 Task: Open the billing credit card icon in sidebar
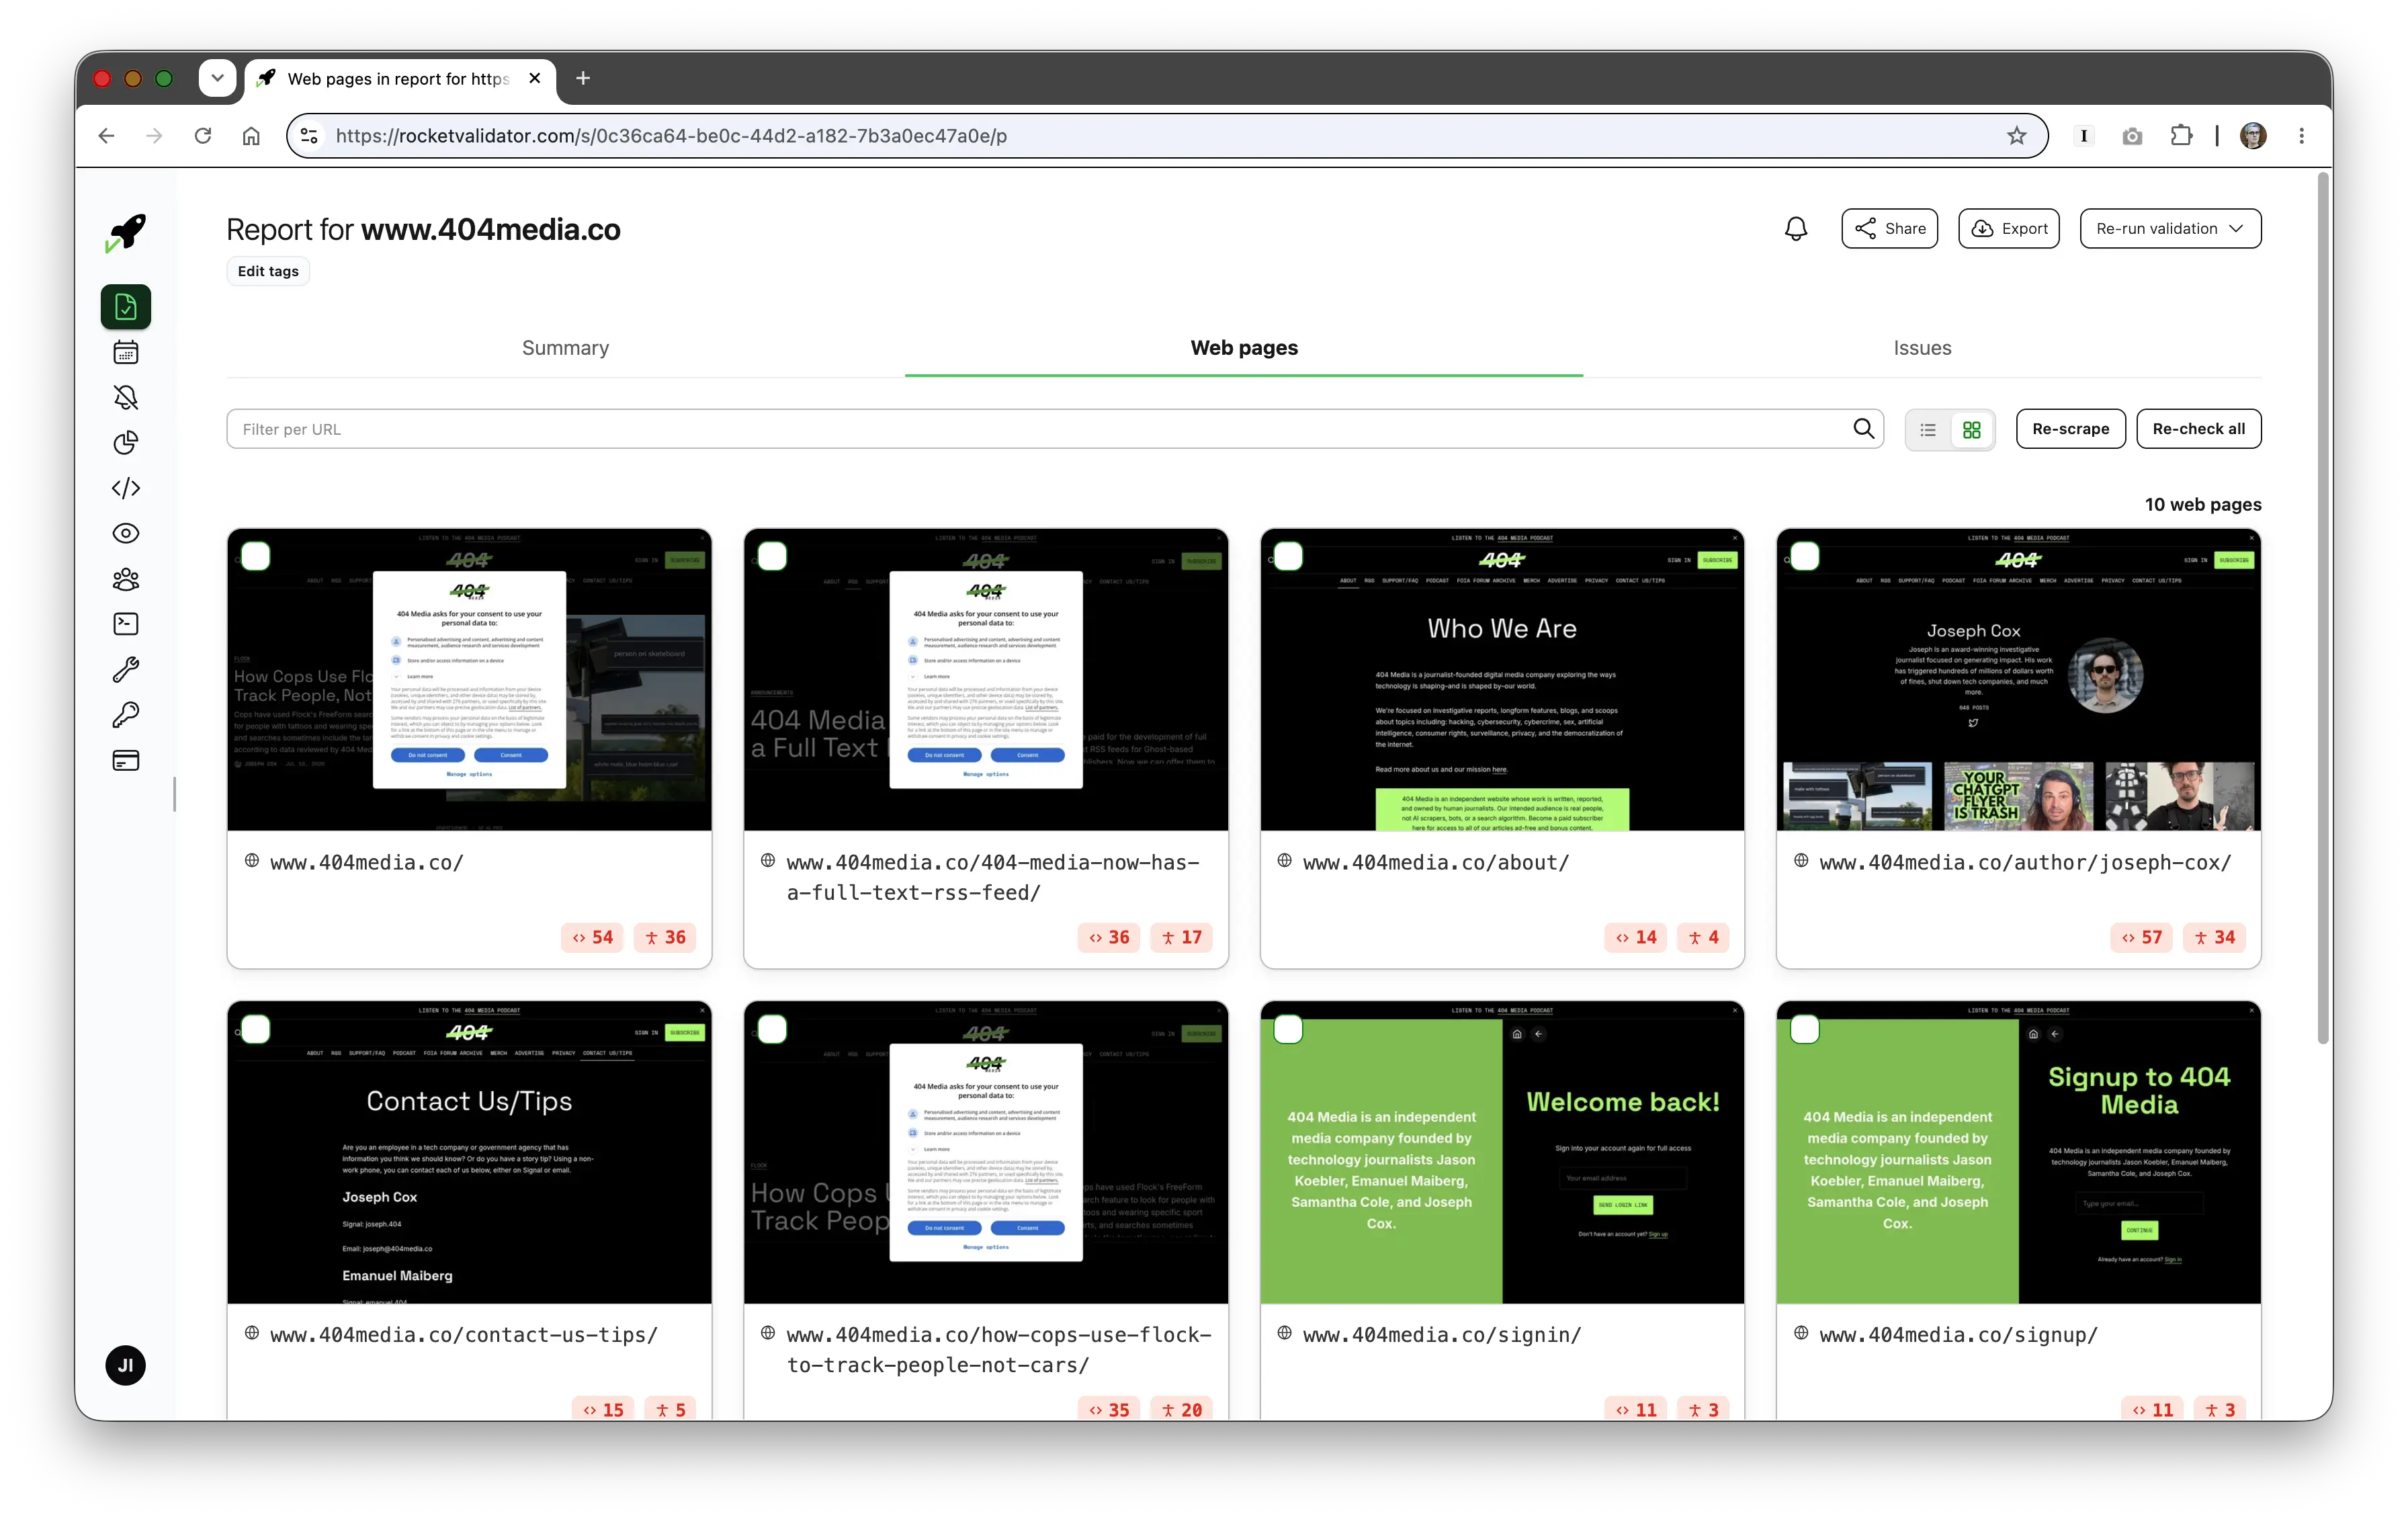tap(126, 761)
